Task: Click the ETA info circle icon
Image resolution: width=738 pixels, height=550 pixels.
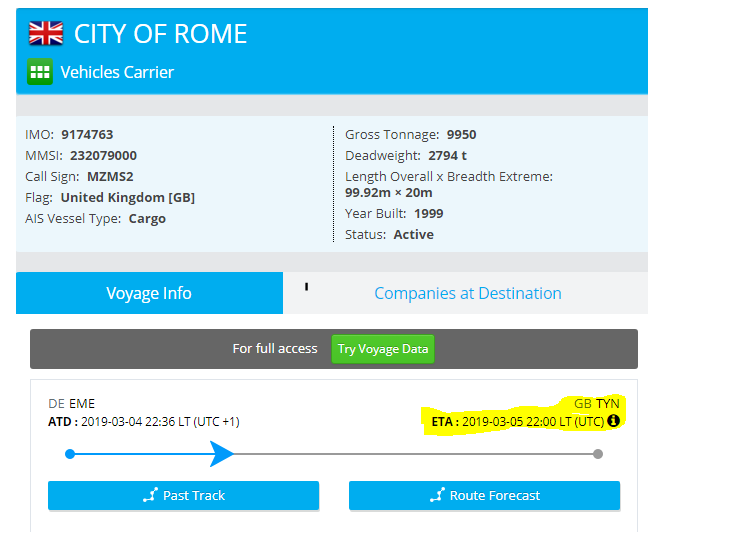Action: tap(613, 421)
